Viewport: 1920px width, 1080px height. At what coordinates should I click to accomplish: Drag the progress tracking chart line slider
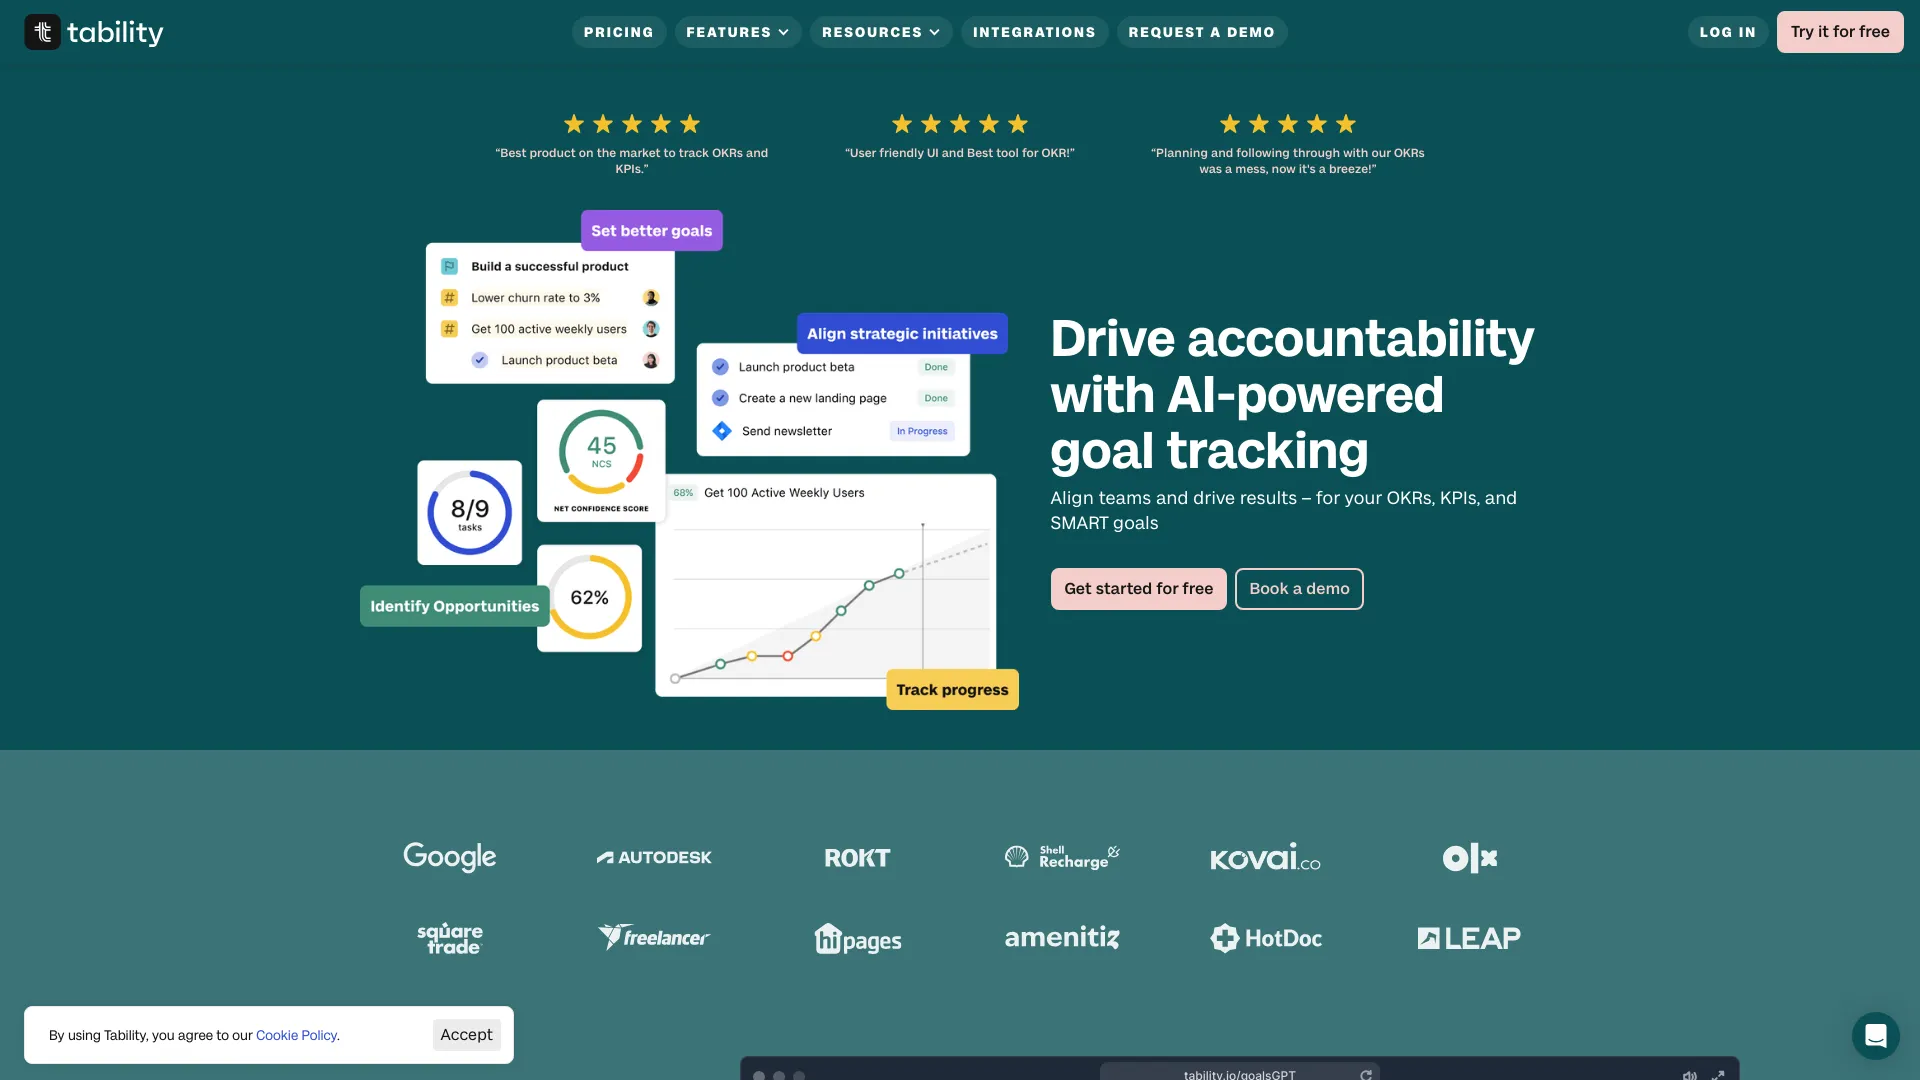tap(923, 525)
